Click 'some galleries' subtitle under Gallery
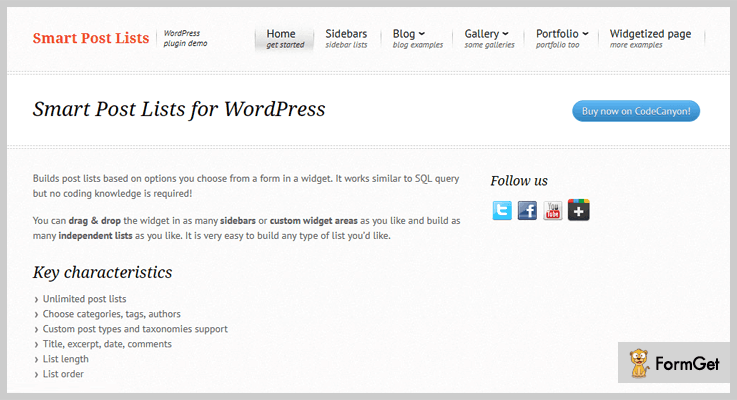Screen dimensions: 737x400 click(x=489, y=45)
